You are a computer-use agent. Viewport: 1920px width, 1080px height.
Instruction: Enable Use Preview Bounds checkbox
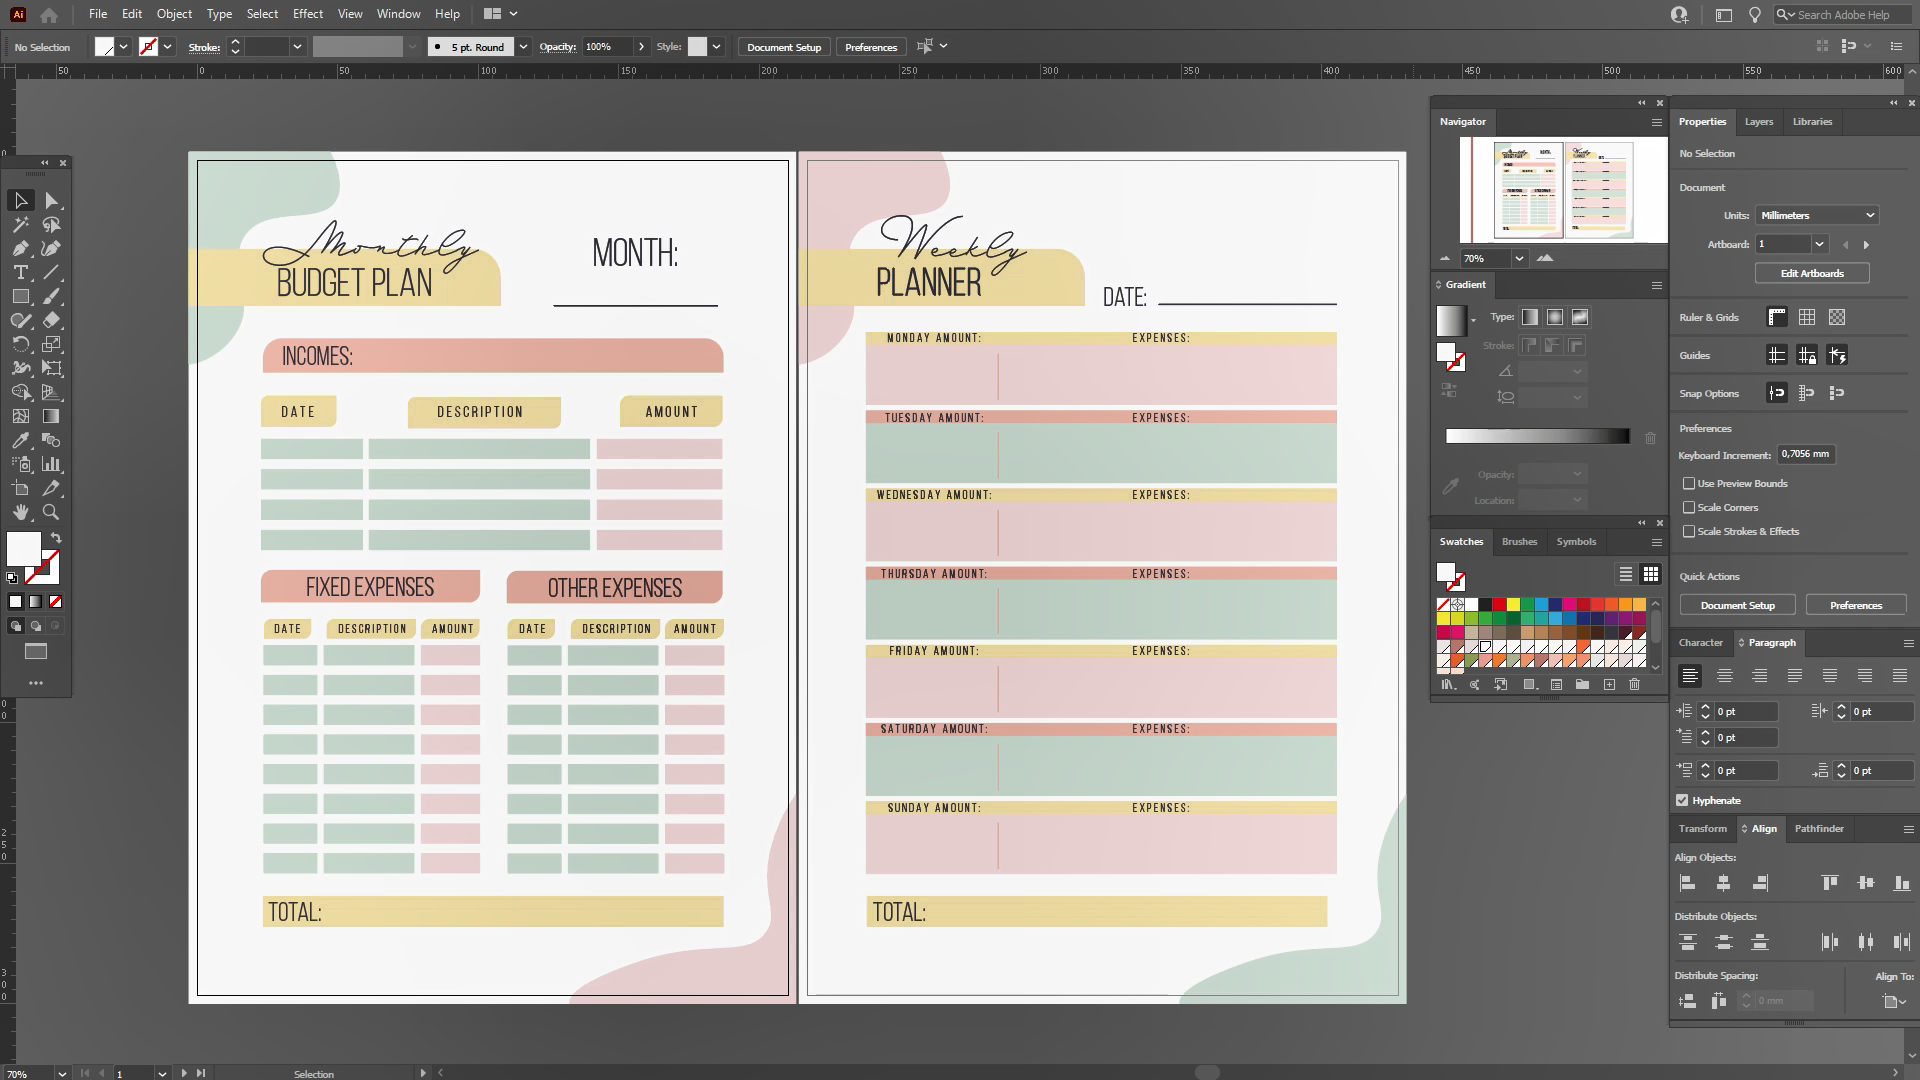[x=1689, y=483]
